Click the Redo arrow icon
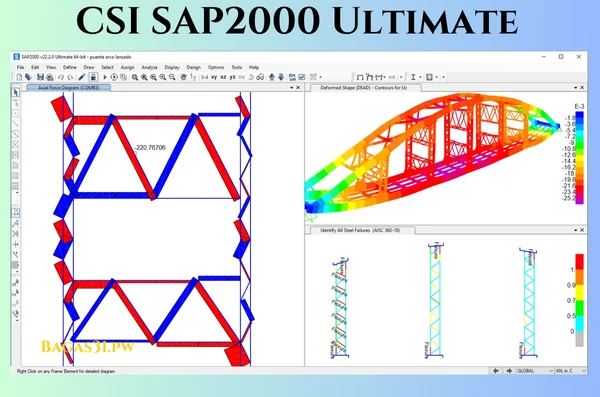The width and height of the screenshot is (600, 397). click(x=70, y=77)
